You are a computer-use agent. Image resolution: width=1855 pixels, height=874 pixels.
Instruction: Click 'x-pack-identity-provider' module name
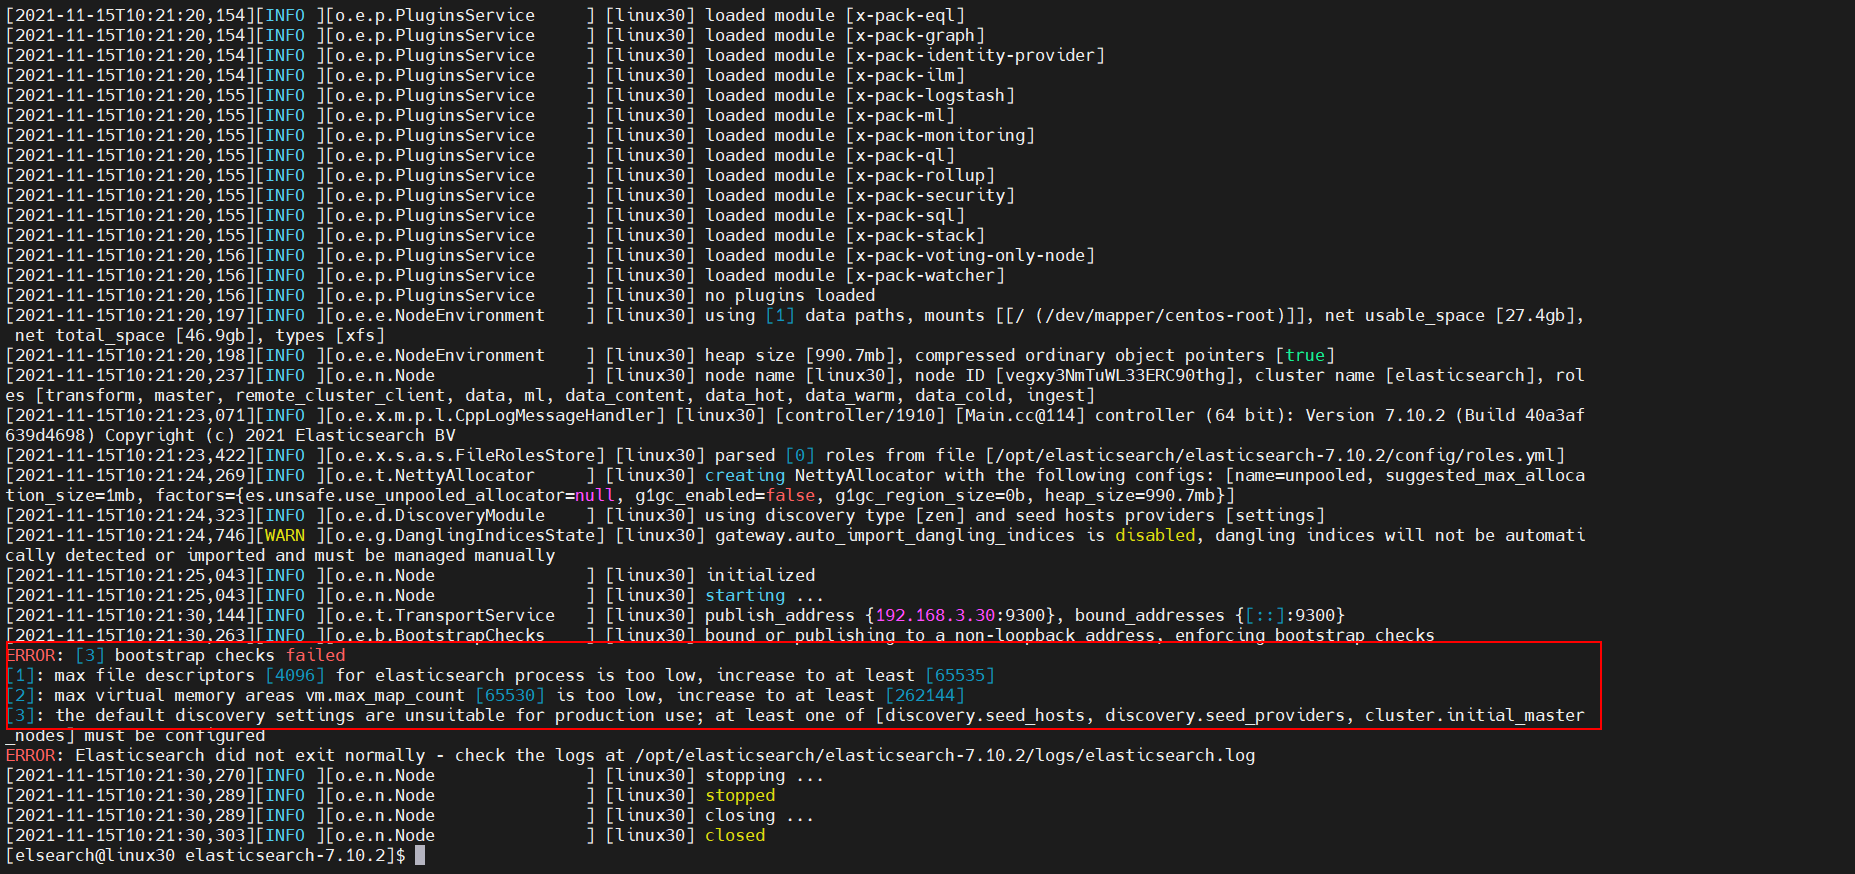(x=975, y=55)
